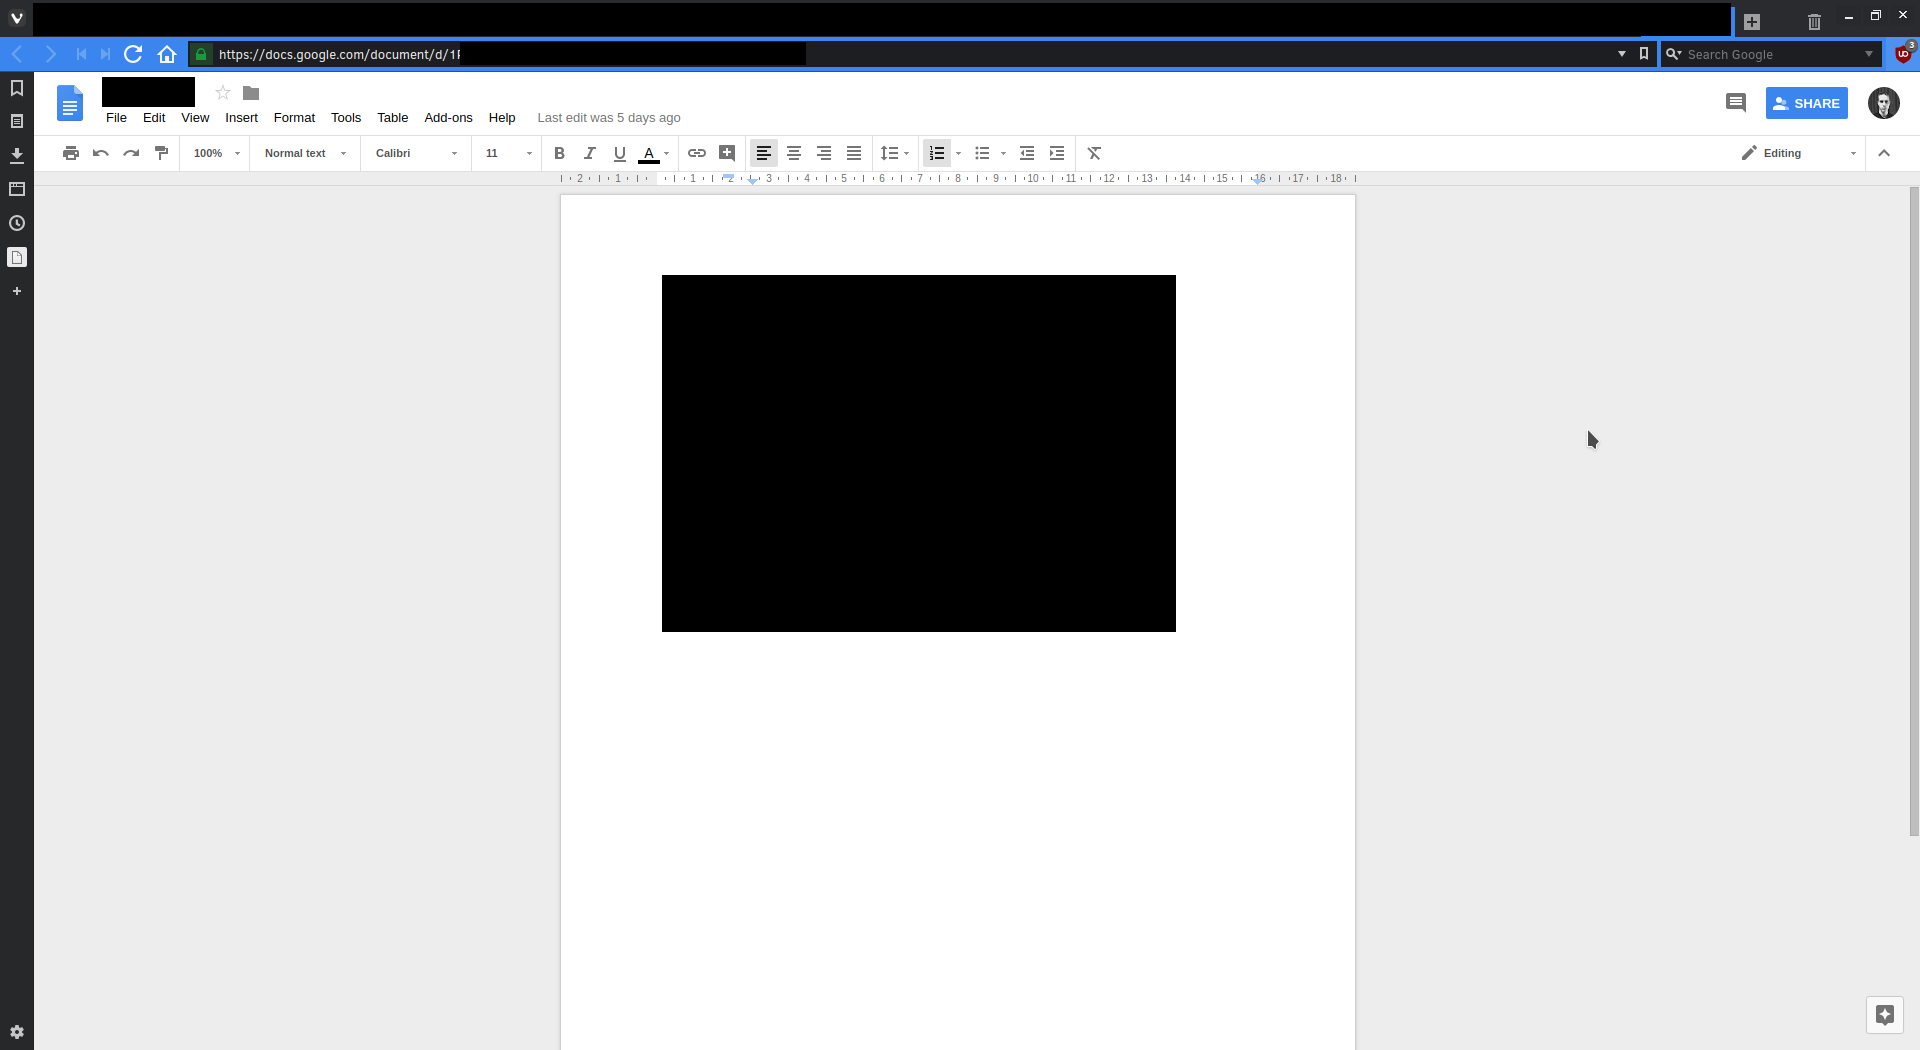The image size is (1920, 1050).
Task: Expand numbered list style options
Action: (959, 153)
